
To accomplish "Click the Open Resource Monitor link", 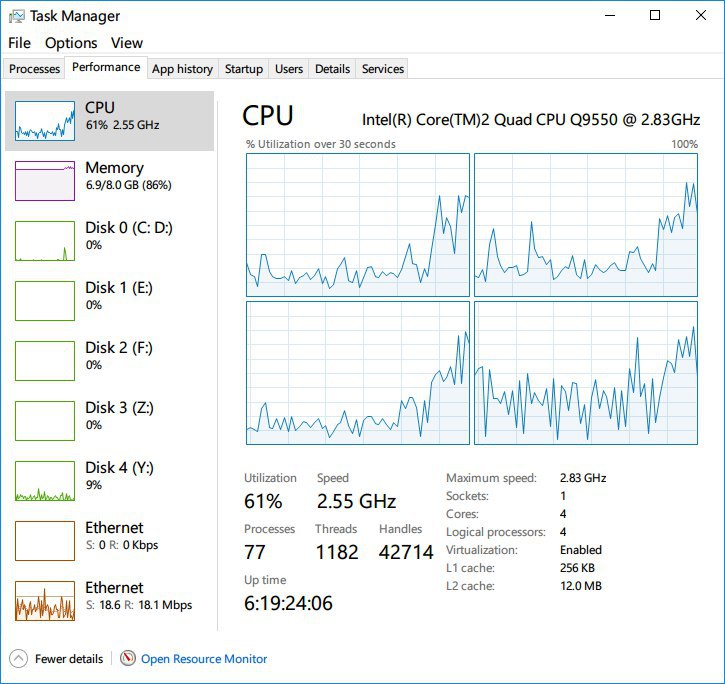I will (204, 659).
